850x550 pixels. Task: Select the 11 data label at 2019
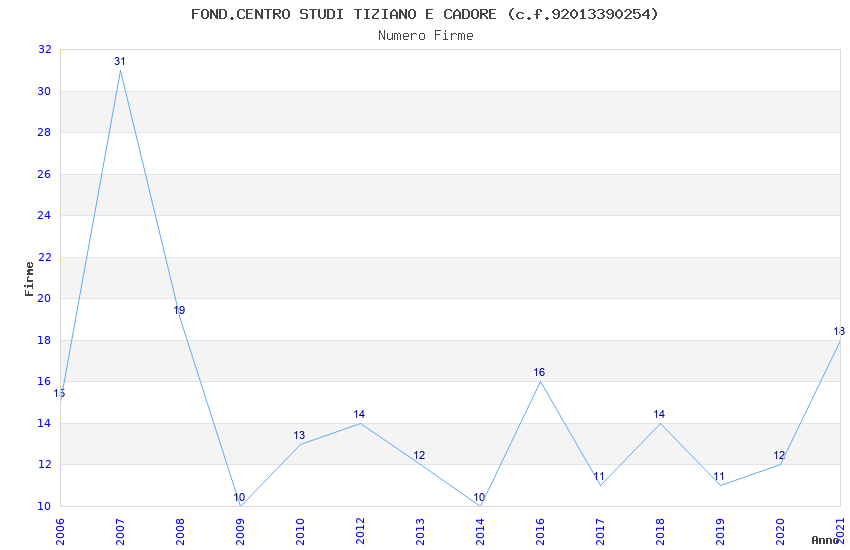coord(719,476)
